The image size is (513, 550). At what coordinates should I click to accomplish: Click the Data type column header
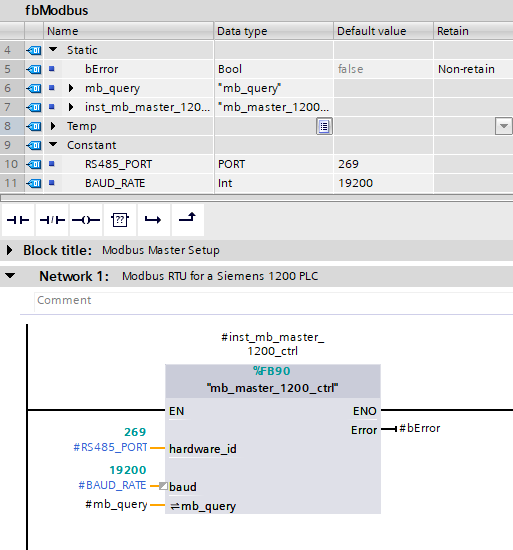[x=274, y=31]
